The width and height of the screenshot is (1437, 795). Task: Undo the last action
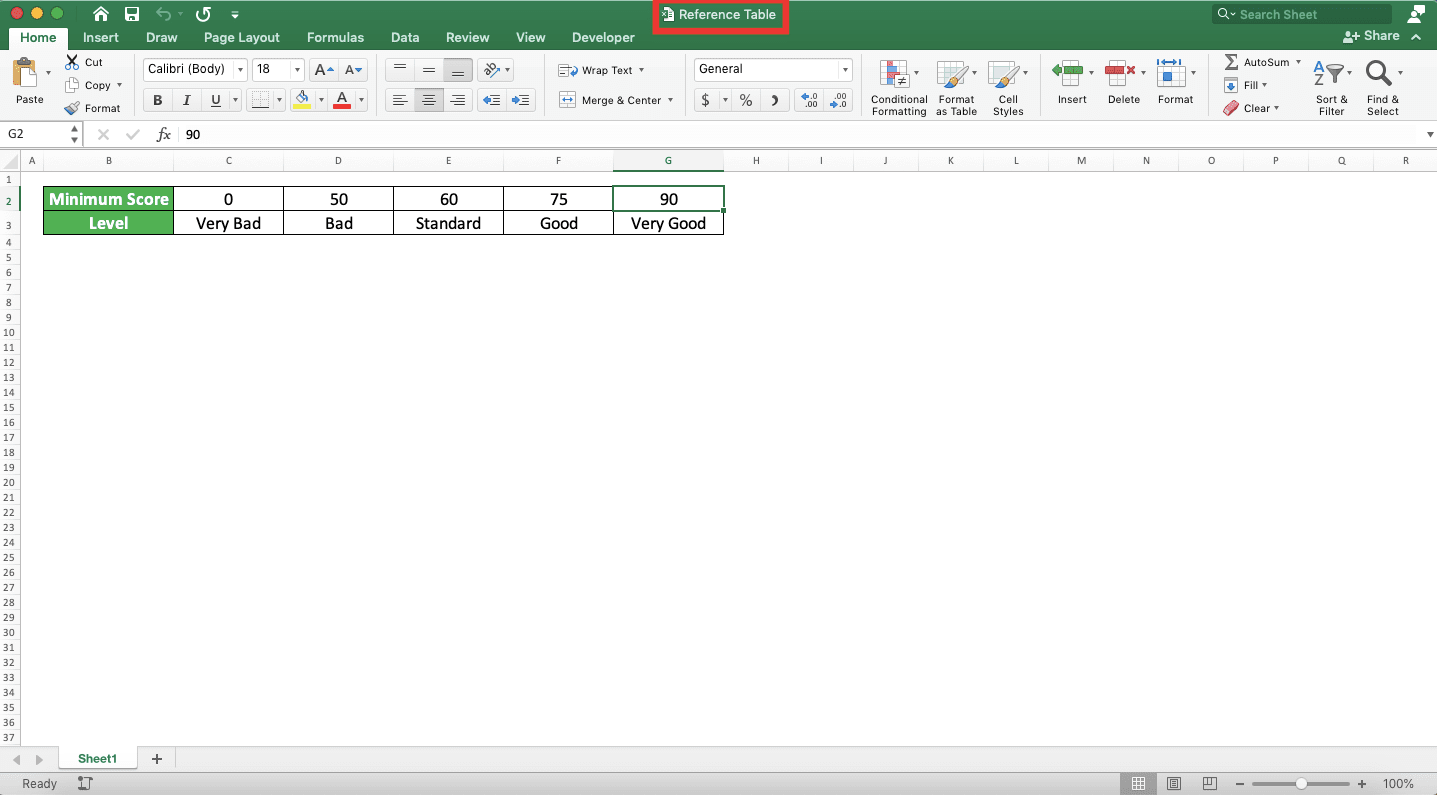coord(163,14)
